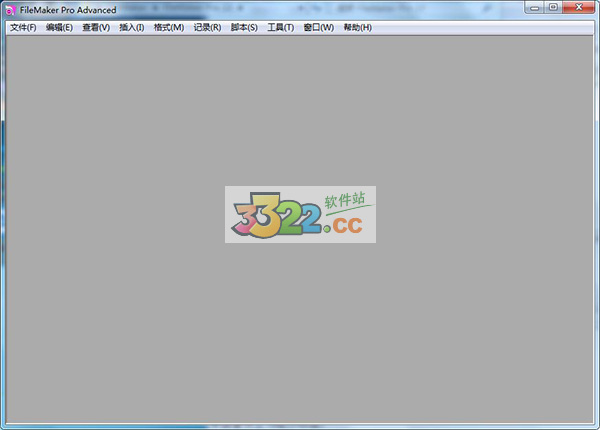Open the 窗口(W) menu

coord(318,28)
